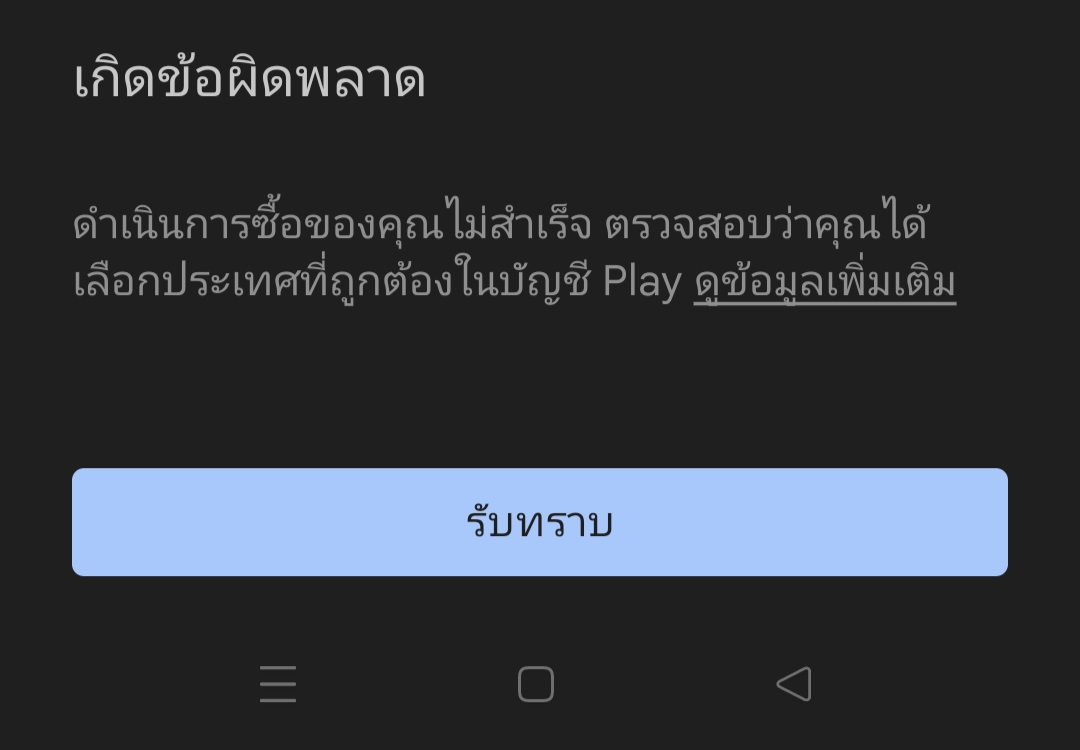
Task: Tap the Android back navigation triangle
Action: tap(794, 684)
